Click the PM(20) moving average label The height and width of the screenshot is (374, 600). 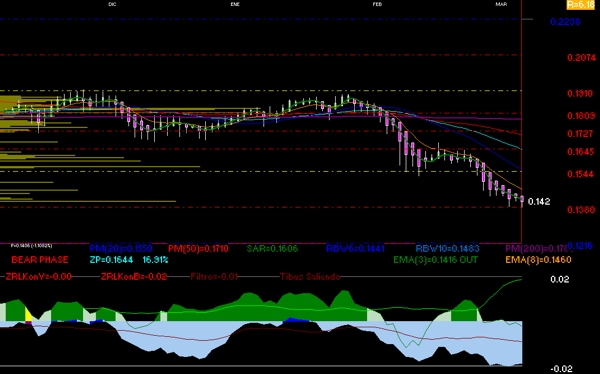point(121,249)
